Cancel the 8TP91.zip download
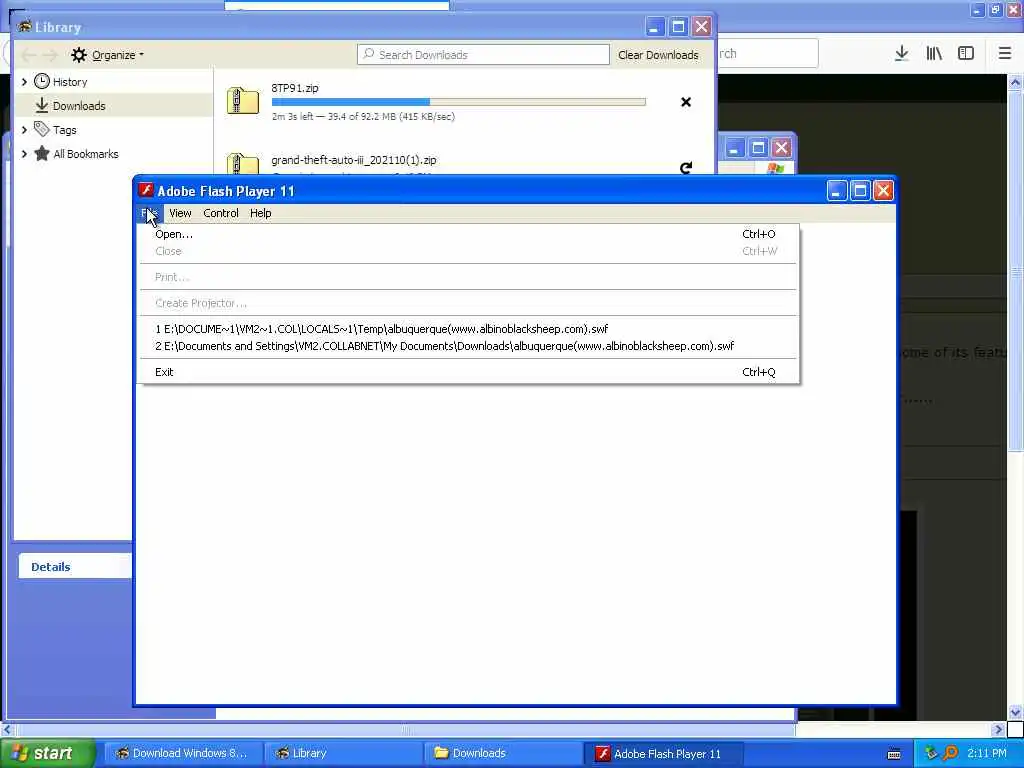This screenshot has height=768, width=1024. 686,102
